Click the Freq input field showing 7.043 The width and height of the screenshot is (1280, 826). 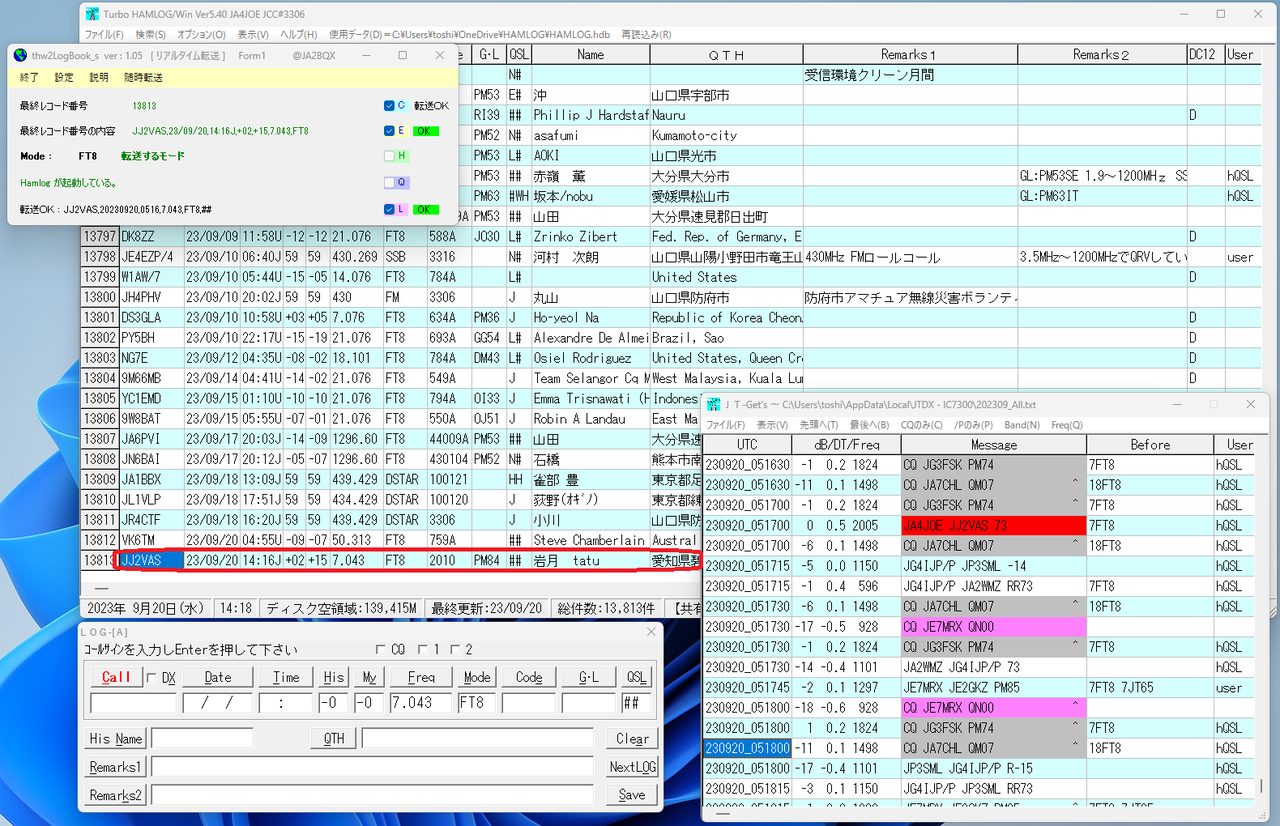pyautogui.click(x=421, y=702)
